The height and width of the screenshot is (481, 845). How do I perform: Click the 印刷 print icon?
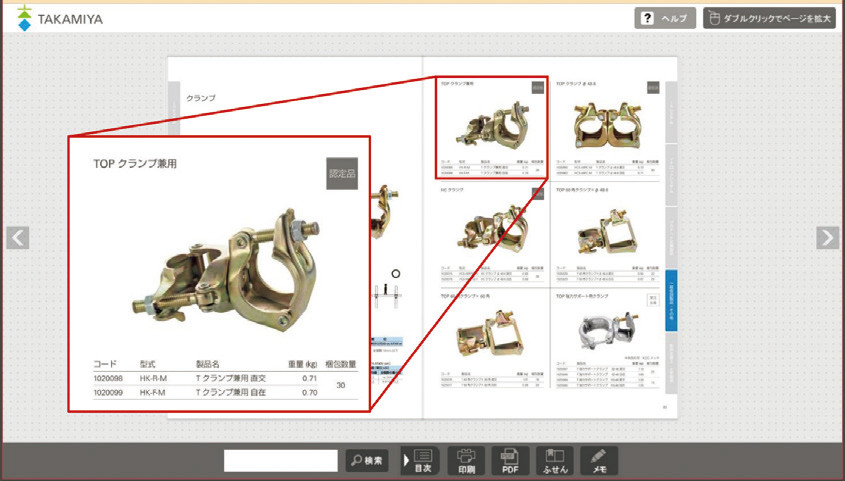467,461
